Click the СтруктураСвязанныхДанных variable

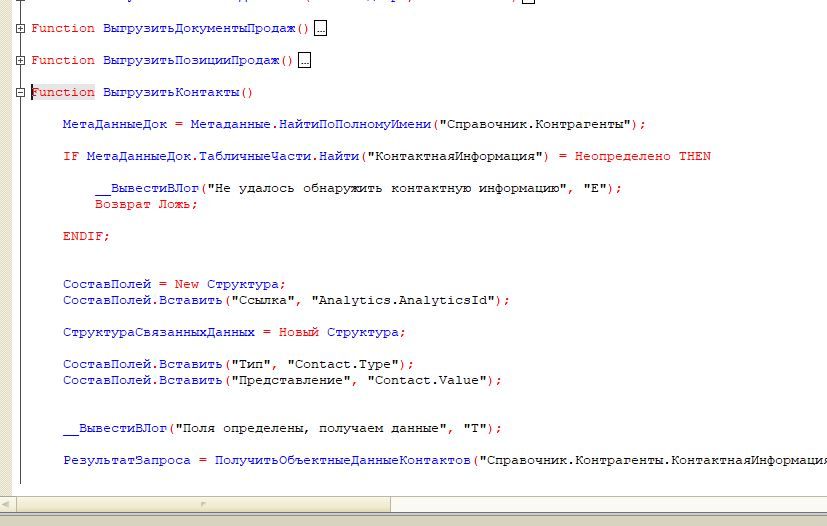(159, 332)
